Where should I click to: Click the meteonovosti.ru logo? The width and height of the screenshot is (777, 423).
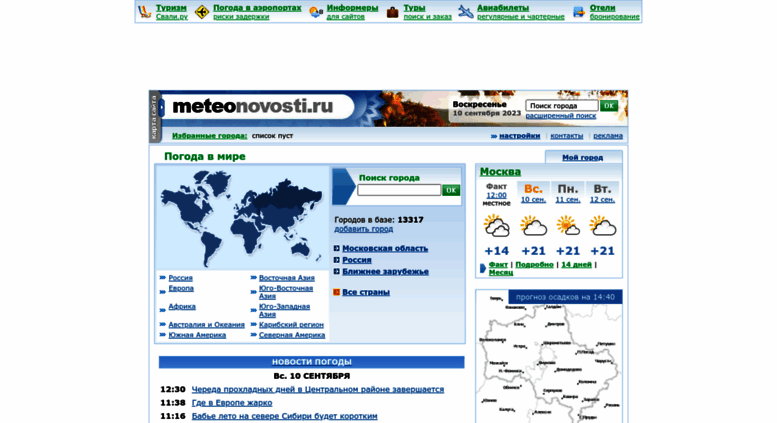click(x=253, y=106)
